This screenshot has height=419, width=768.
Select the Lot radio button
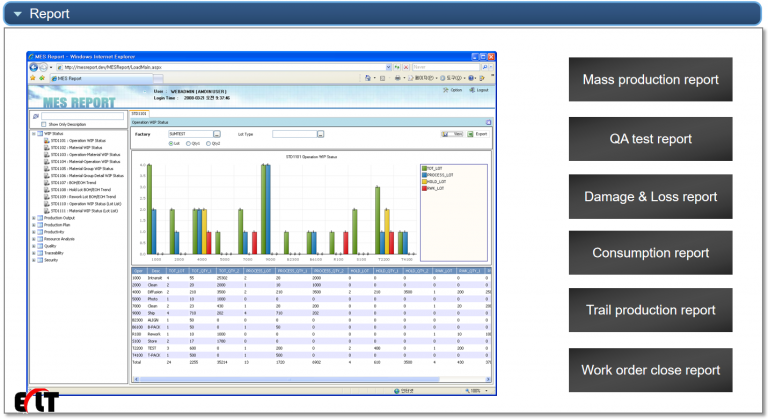(172, 142)
